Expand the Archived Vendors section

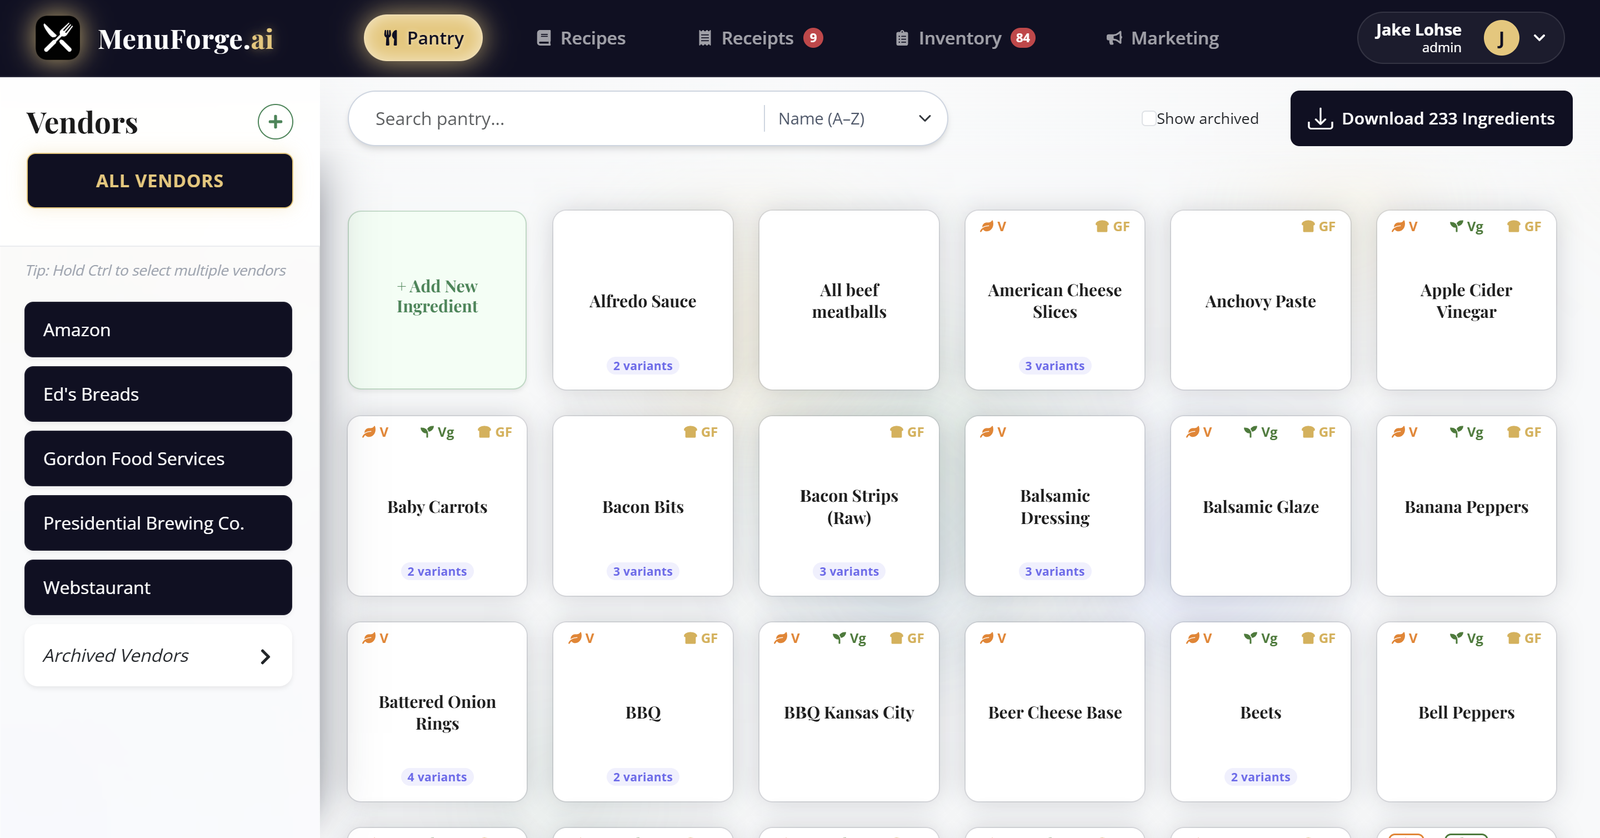pos(158,656)
